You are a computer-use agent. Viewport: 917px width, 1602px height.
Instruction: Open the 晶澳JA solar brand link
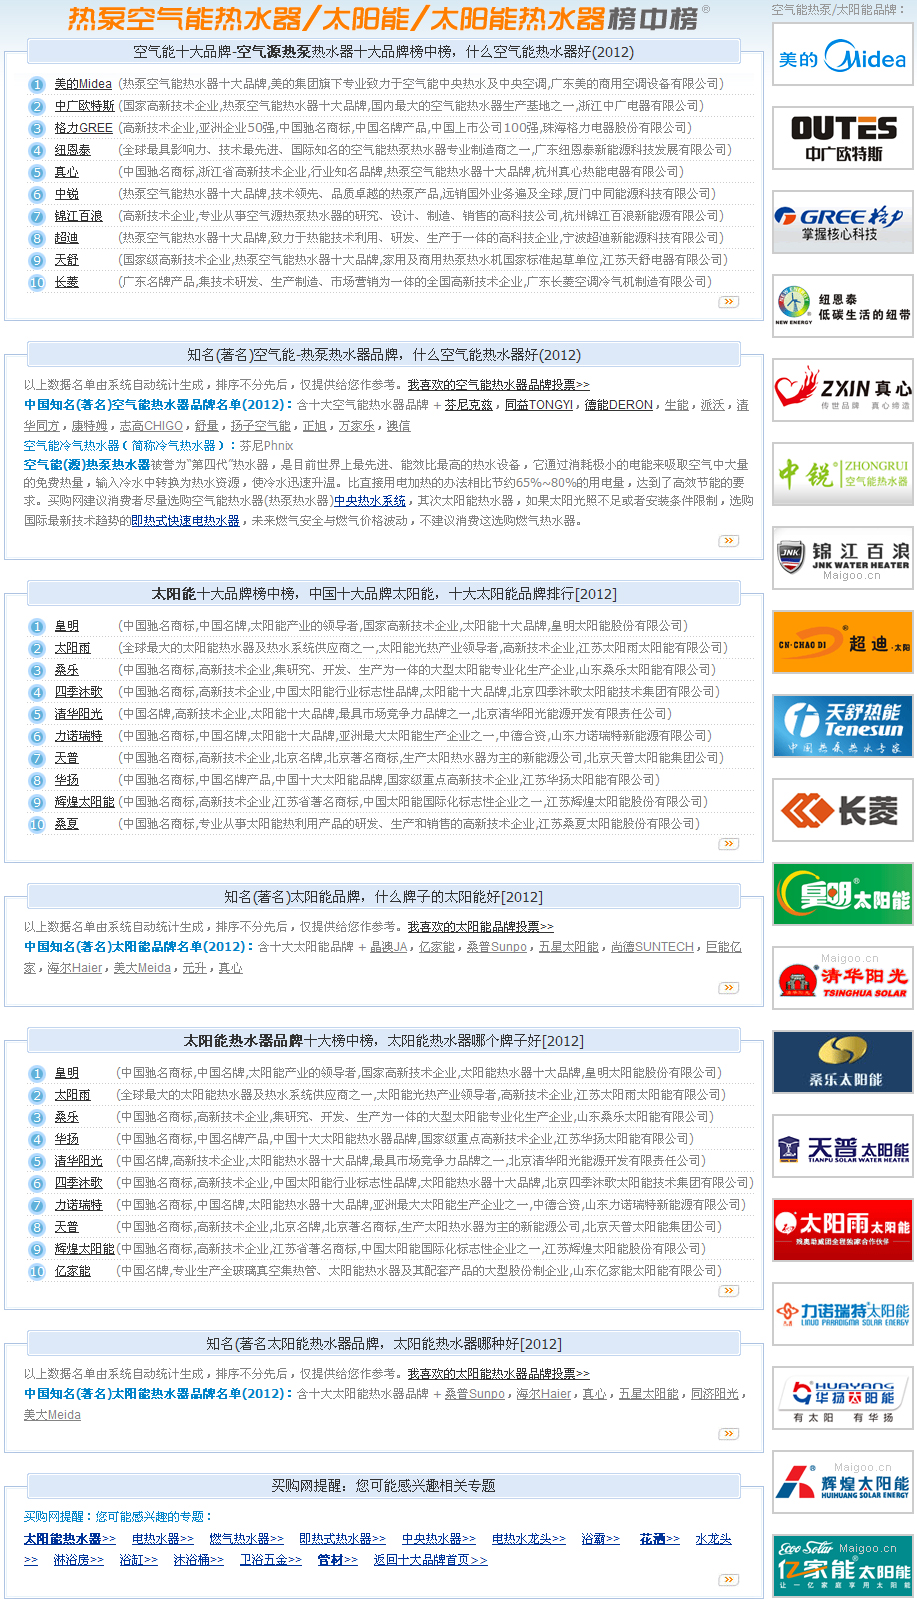pos(389,947)
